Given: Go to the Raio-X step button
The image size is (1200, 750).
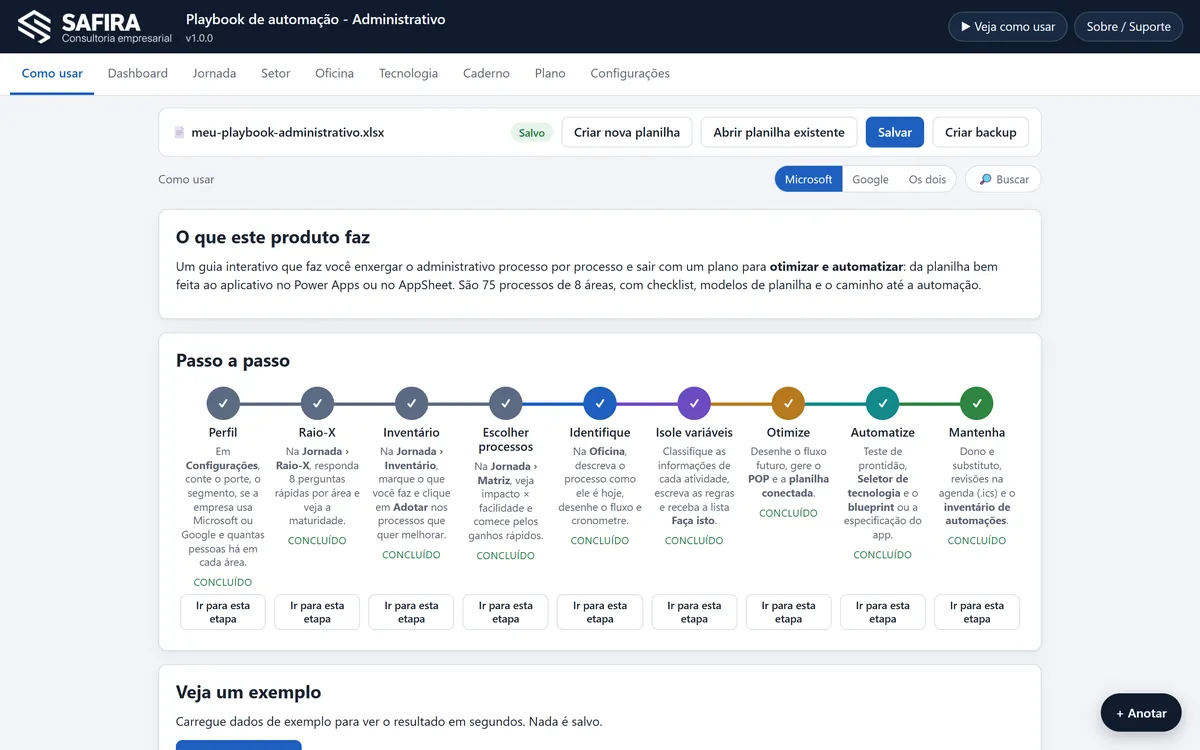Looking at the screenshot, I should point(317,612).
